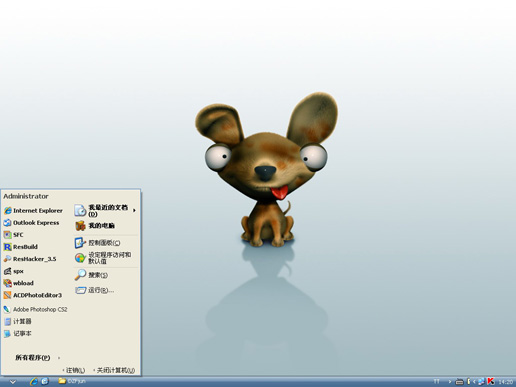Open 设定程序访问和默认值
This screenshot has width=516, height=387.
click(103, 258)
